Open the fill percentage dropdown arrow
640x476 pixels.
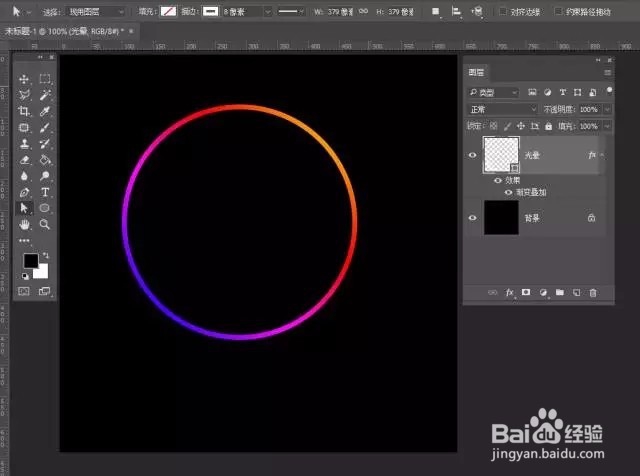click(607, 126)
